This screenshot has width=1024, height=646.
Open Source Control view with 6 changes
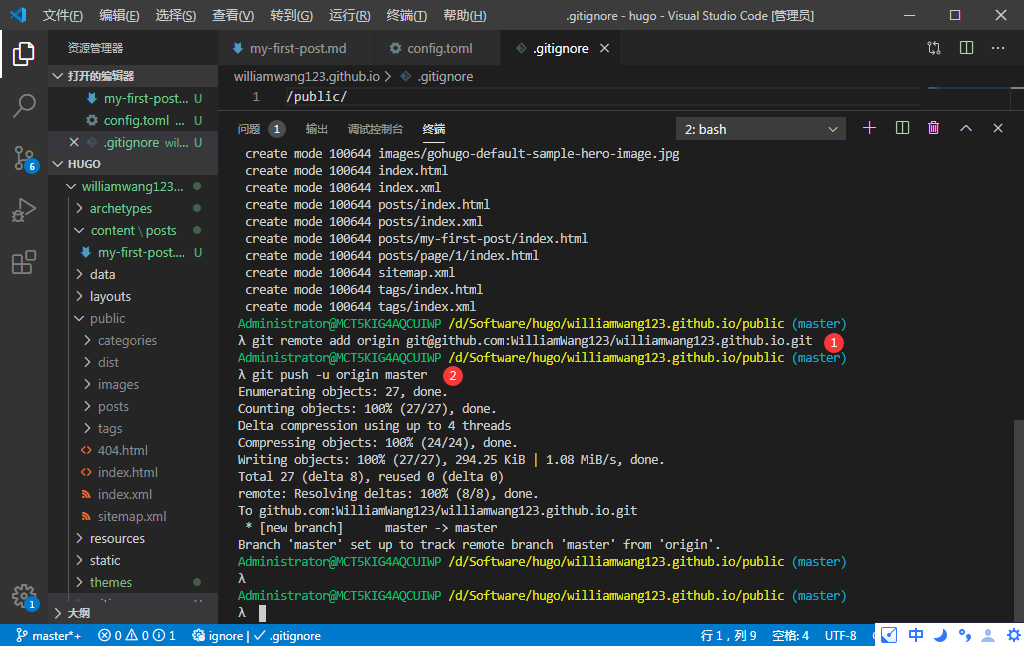(x=25, y=158)
